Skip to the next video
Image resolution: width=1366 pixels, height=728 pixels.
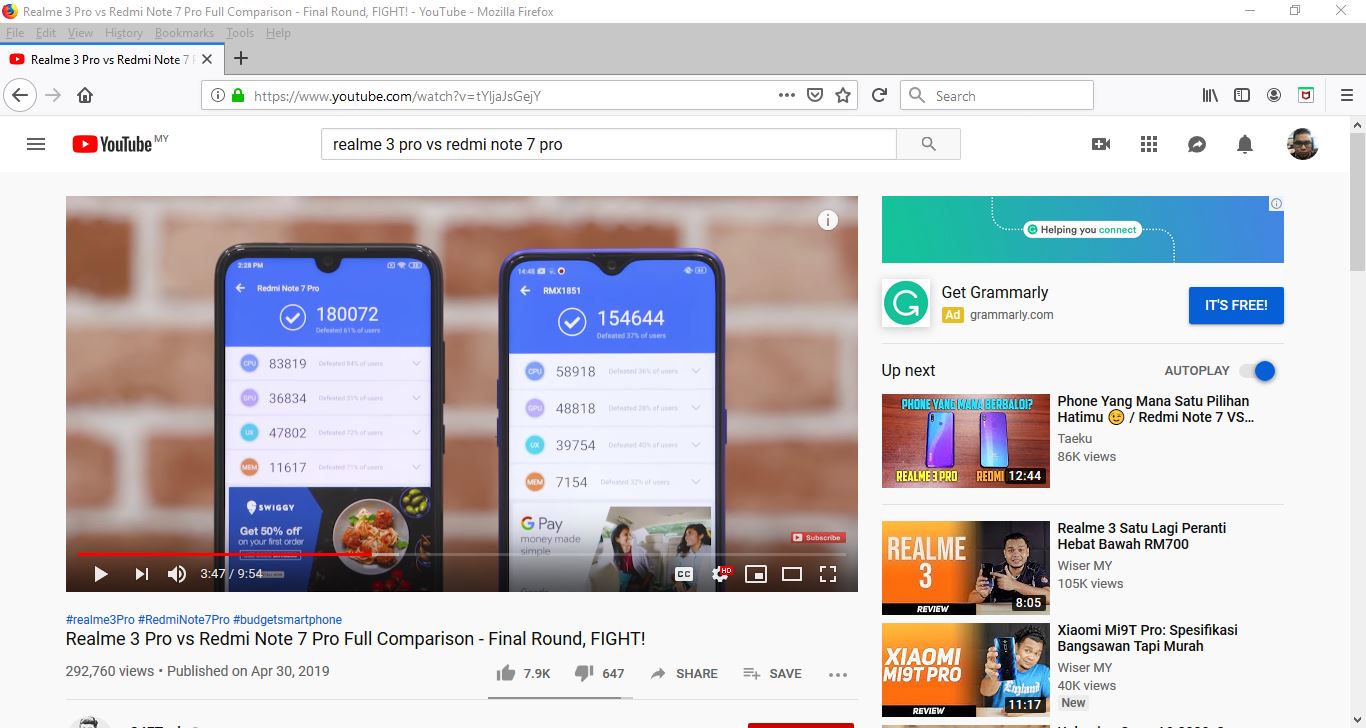pos(141,574)
